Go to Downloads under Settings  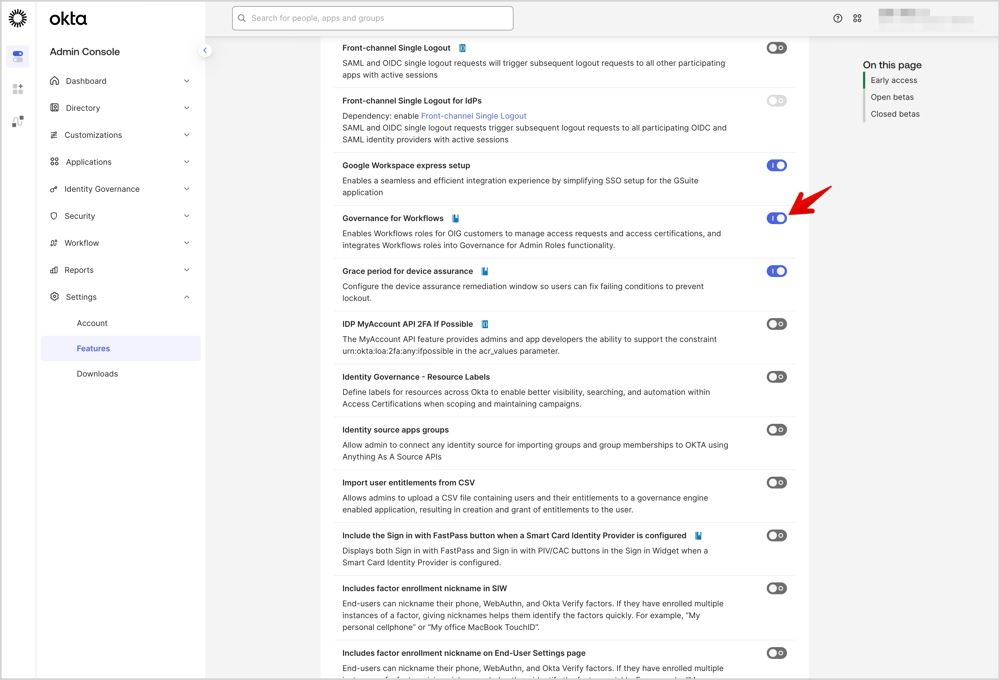(x=97, y=374)
